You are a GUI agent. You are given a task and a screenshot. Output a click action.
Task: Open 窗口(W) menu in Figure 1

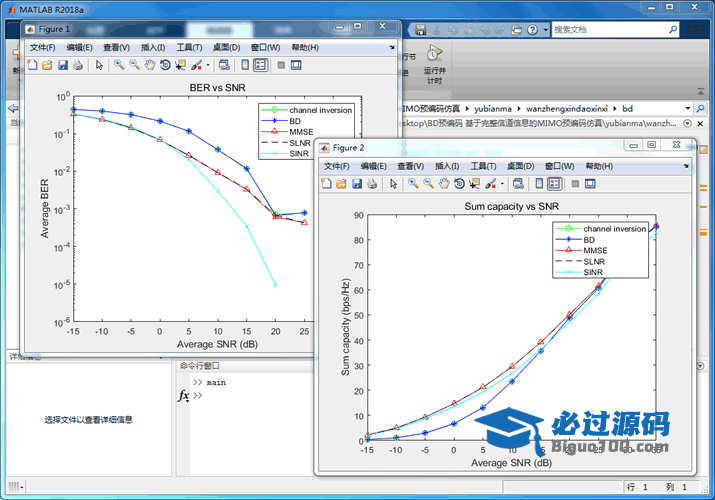coord(265,47)
